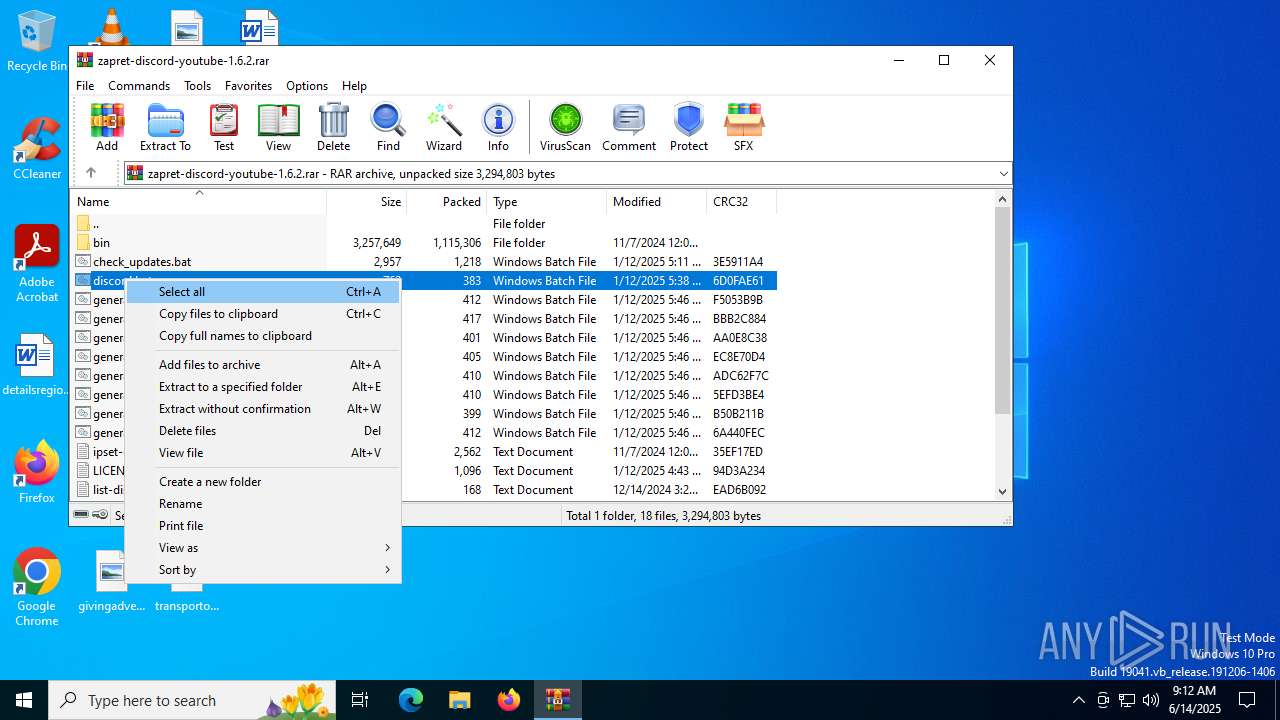Open Firefox desktop icon
This screenshot has height=720, width=1280.
(x=37, y=472)
